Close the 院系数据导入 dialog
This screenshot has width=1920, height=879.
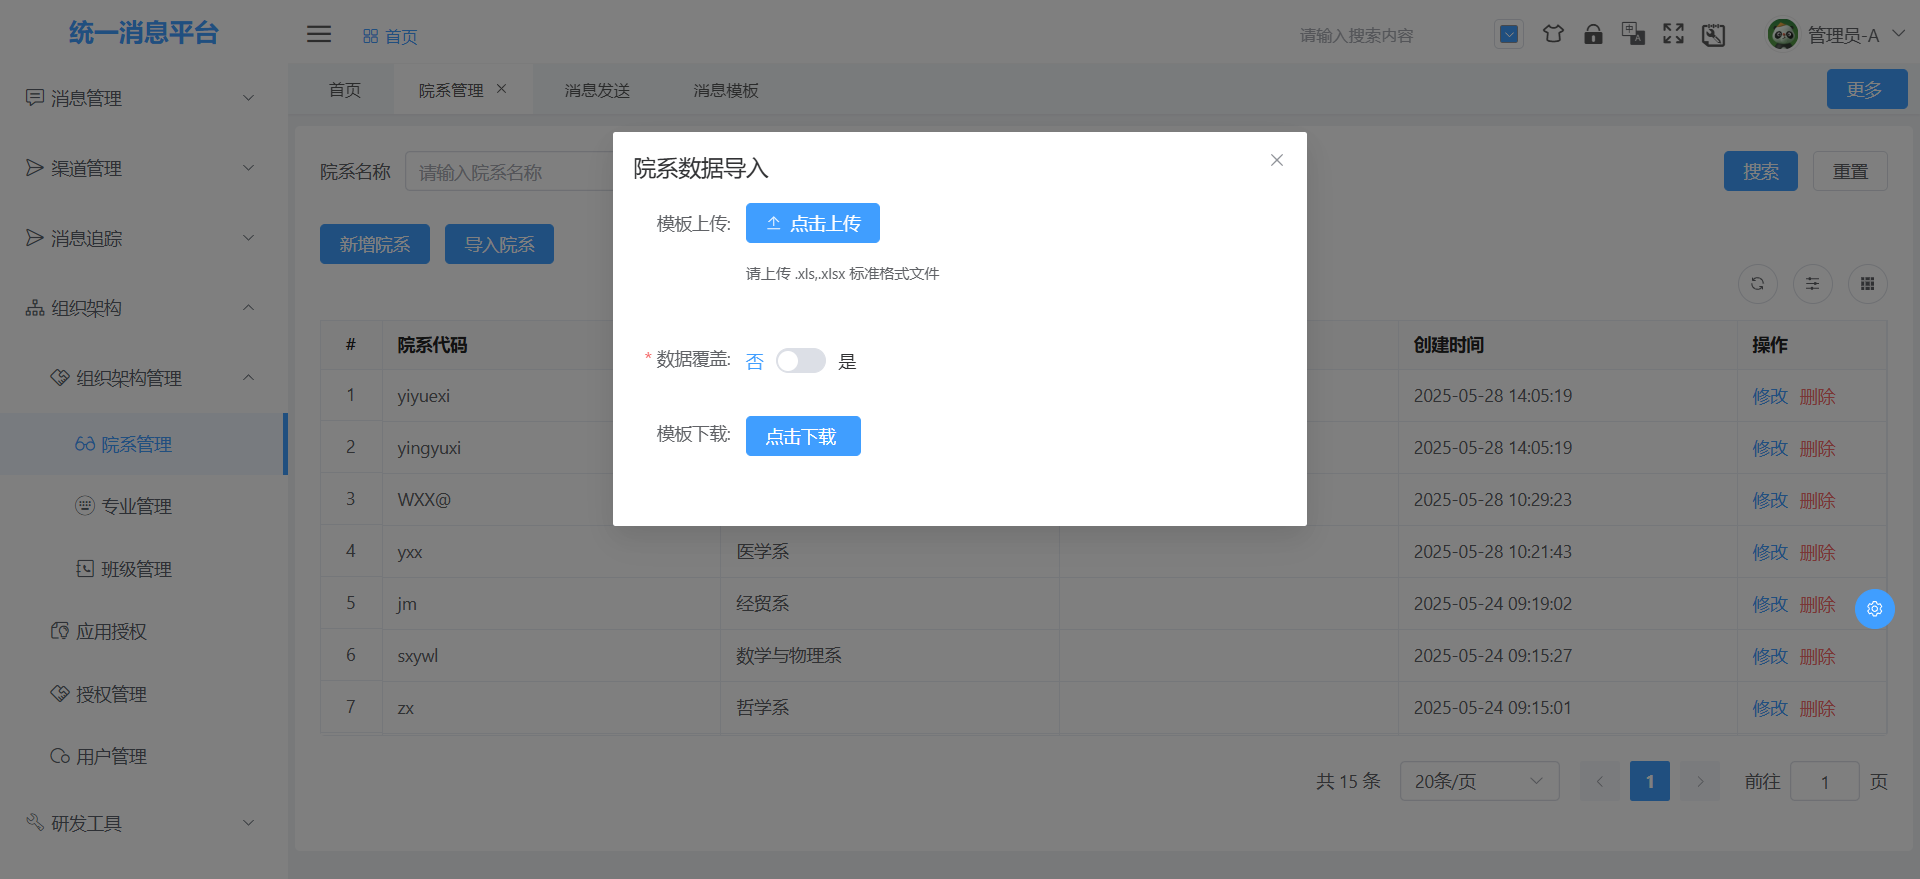pos(1276,160)
